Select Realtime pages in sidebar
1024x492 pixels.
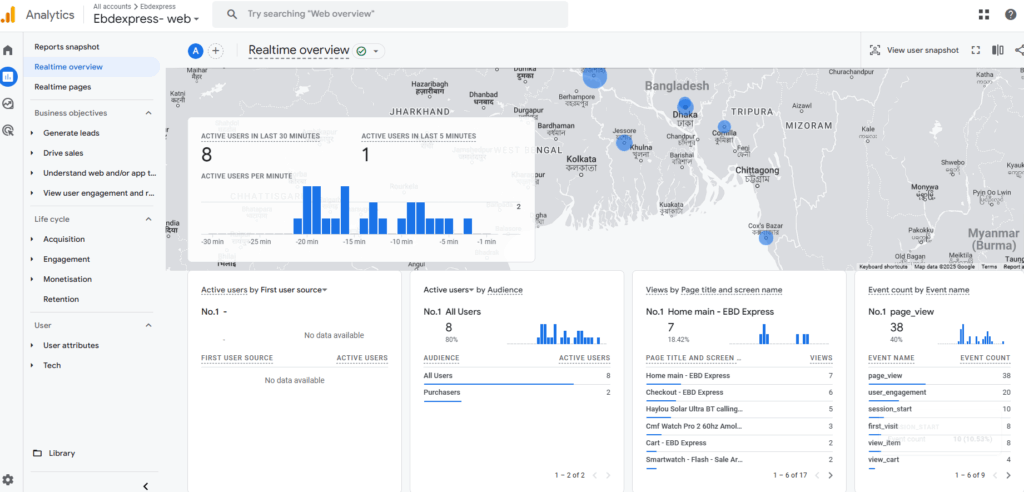tap(62, 87)
